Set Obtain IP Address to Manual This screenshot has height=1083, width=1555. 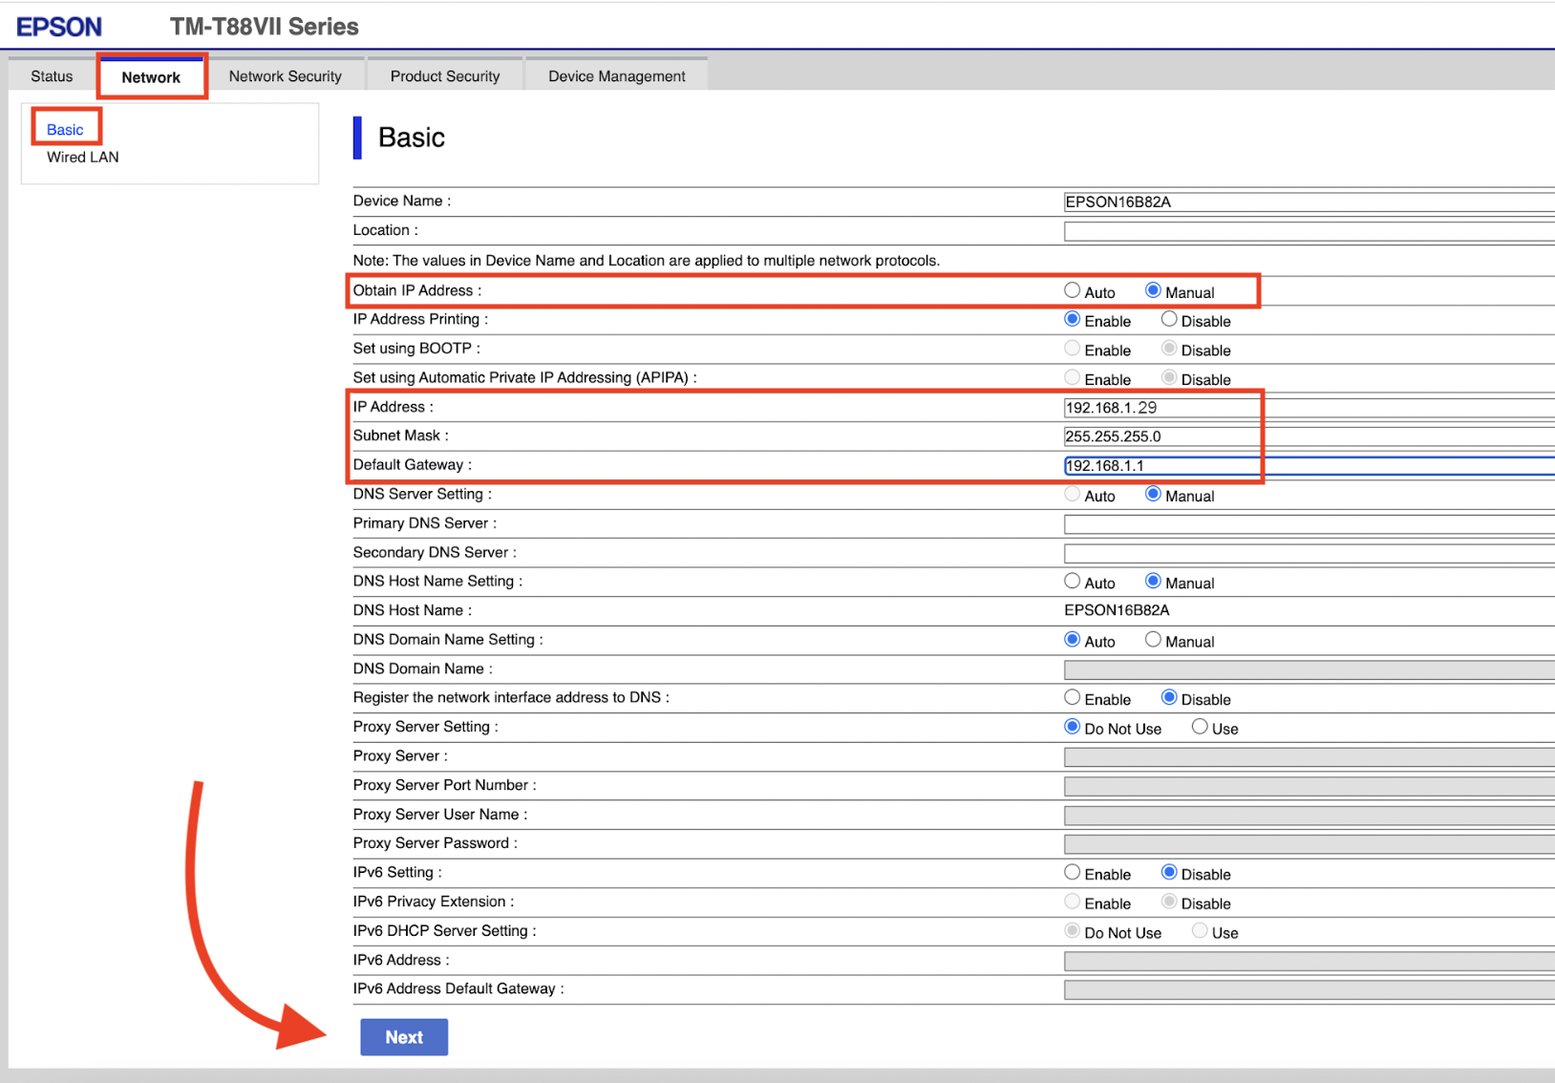coord(1153,291)
